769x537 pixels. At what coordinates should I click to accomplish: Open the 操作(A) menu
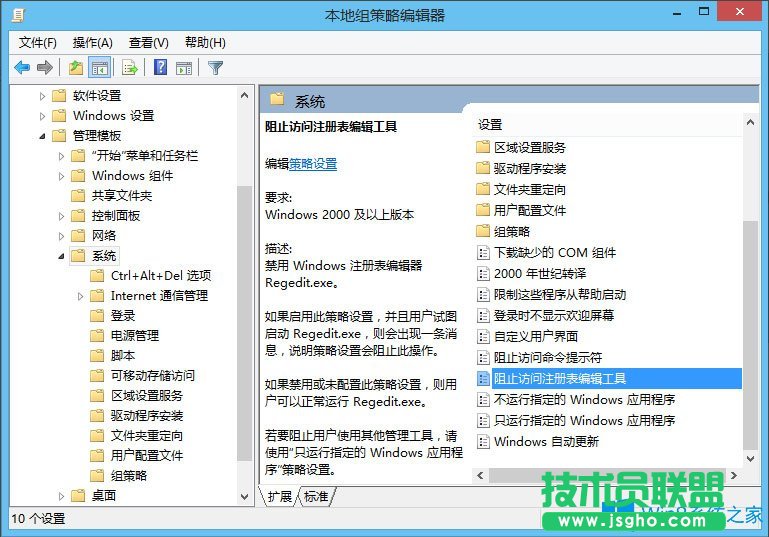pos(92,43)
